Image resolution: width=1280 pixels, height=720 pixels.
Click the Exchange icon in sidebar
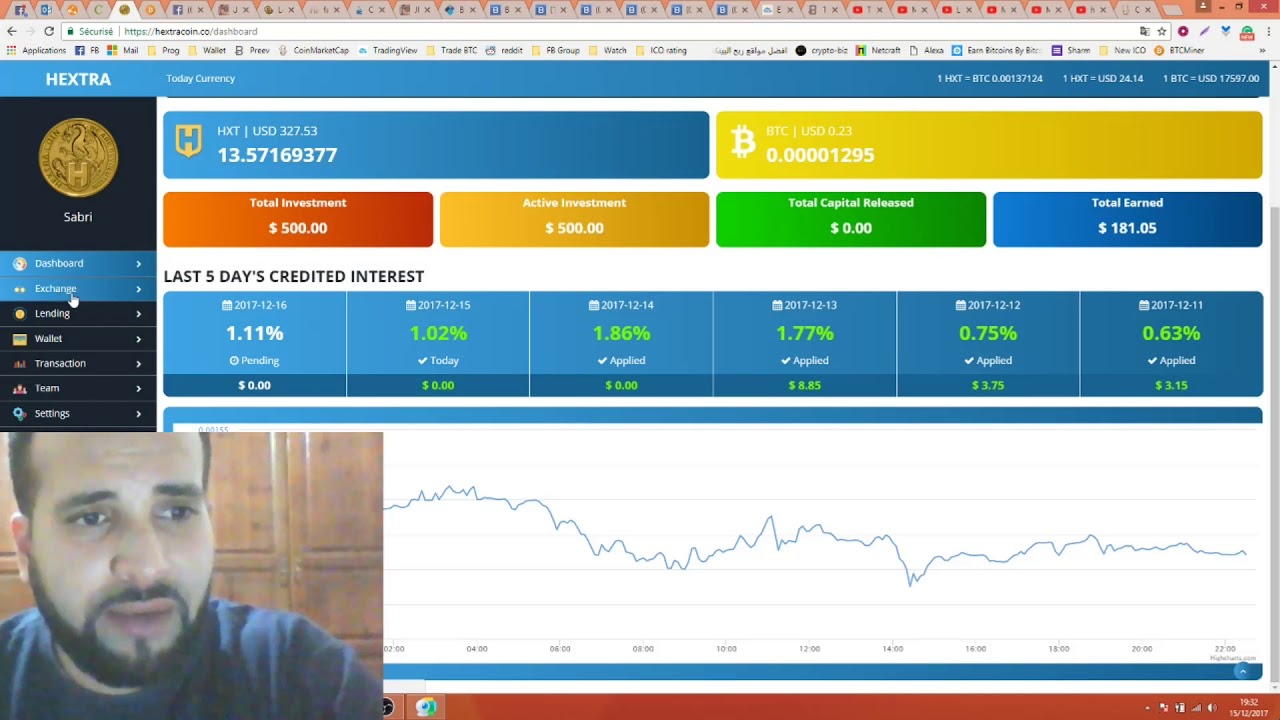pyautogui.click(x=19, y=289)
